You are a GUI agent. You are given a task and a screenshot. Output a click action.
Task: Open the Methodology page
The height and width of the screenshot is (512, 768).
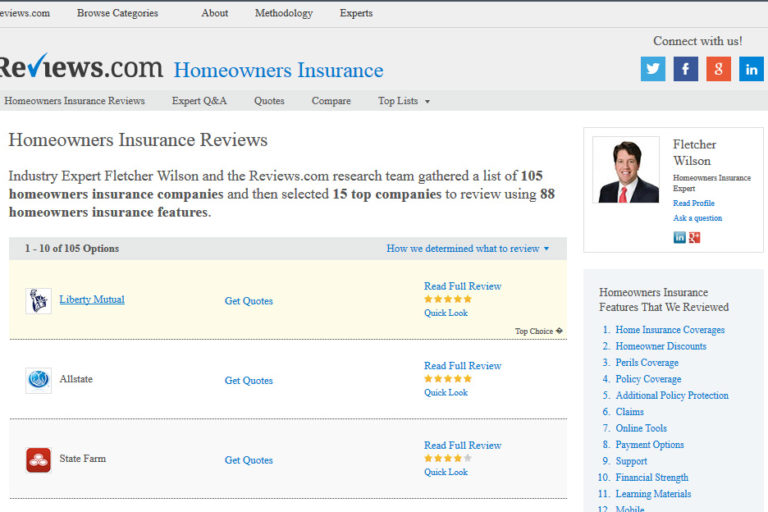(x=284, y=13)
